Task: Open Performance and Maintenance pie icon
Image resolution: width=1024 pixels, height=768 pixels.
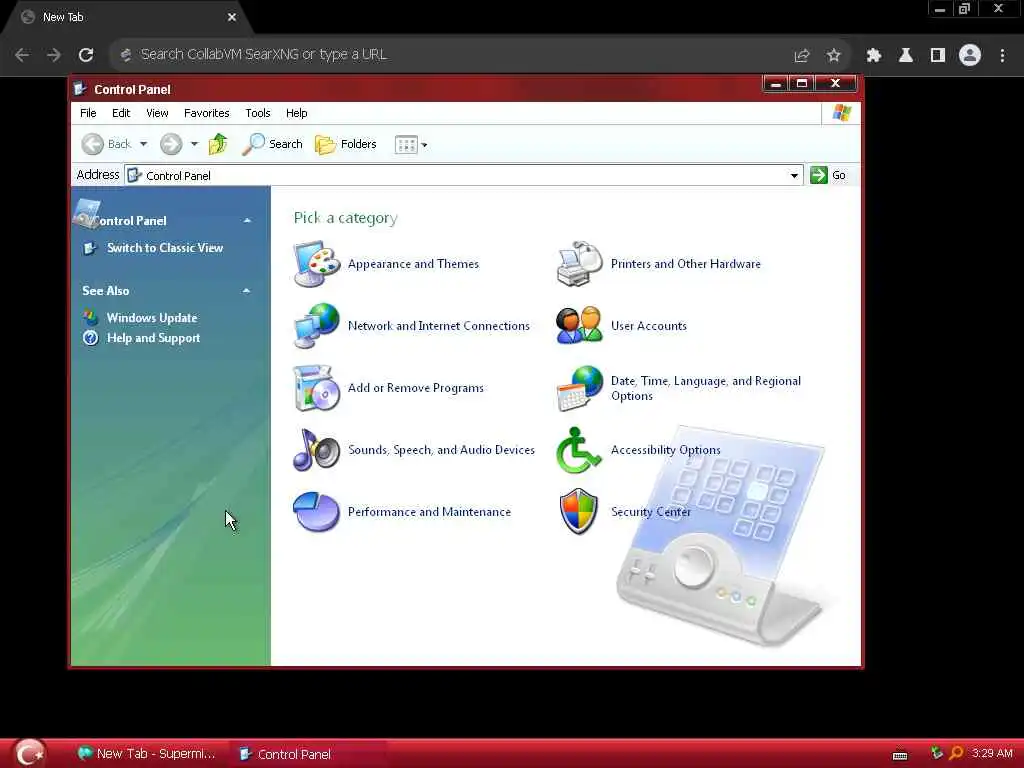Action: (317, 512)
